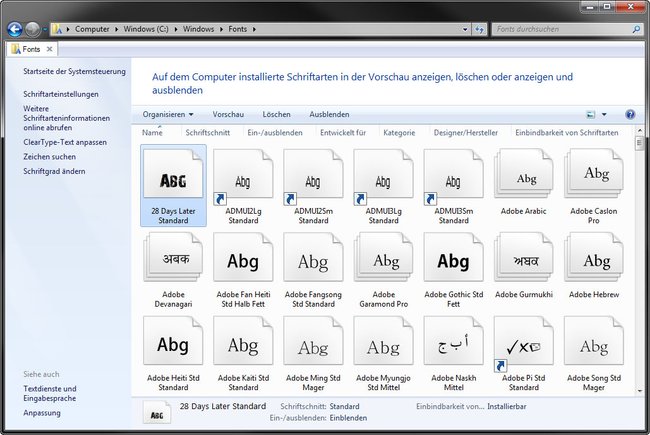The image size is (650, 435).
Task: Open the Anpassung link
Action: 42,413
